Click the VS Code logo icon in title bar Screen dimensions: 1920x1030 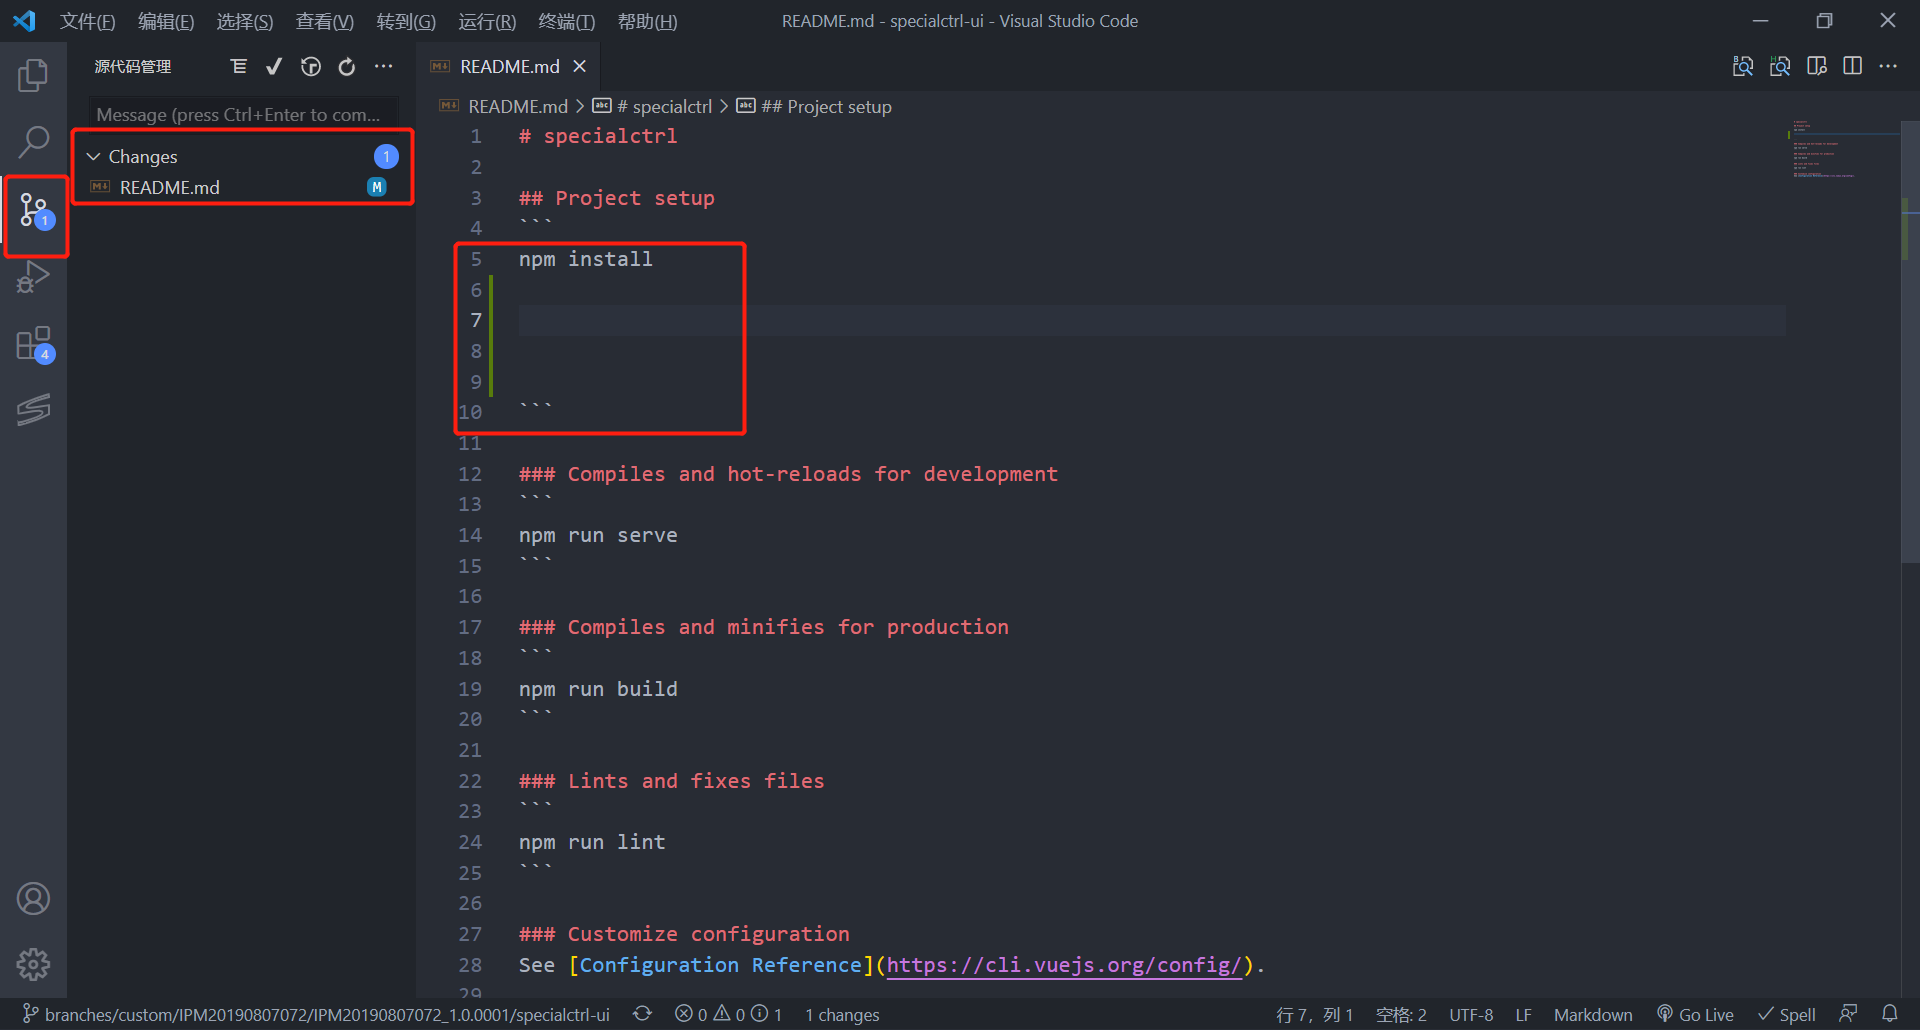(x=24, y=21)
